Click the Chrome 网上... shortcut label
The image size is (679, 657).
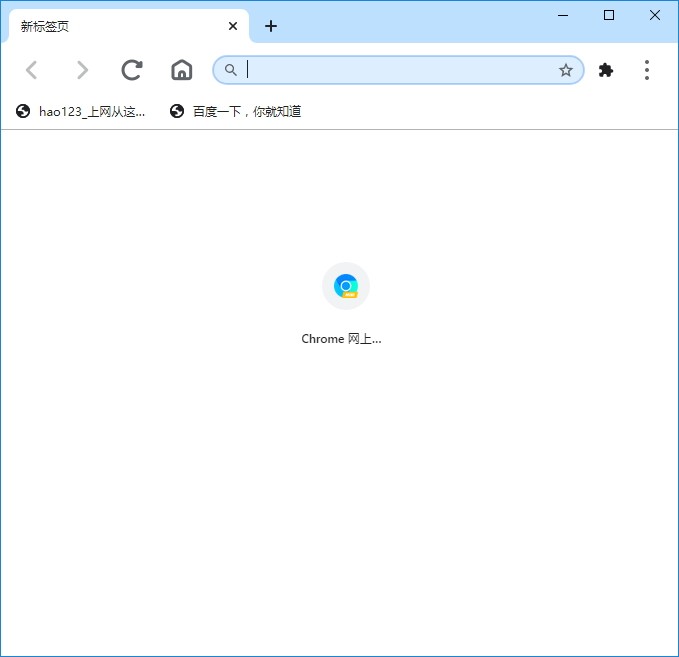341,339
